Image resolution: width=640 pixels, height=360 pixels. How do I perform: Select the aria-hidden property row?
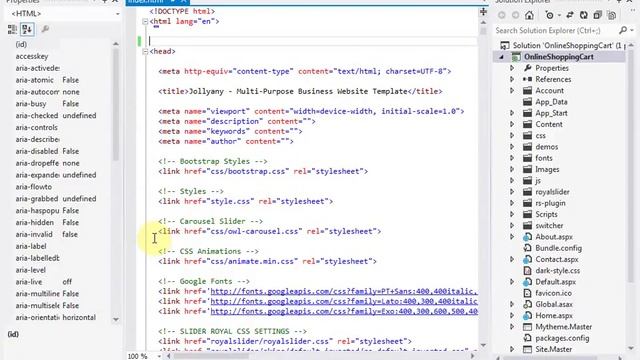[x=60, y=222]
